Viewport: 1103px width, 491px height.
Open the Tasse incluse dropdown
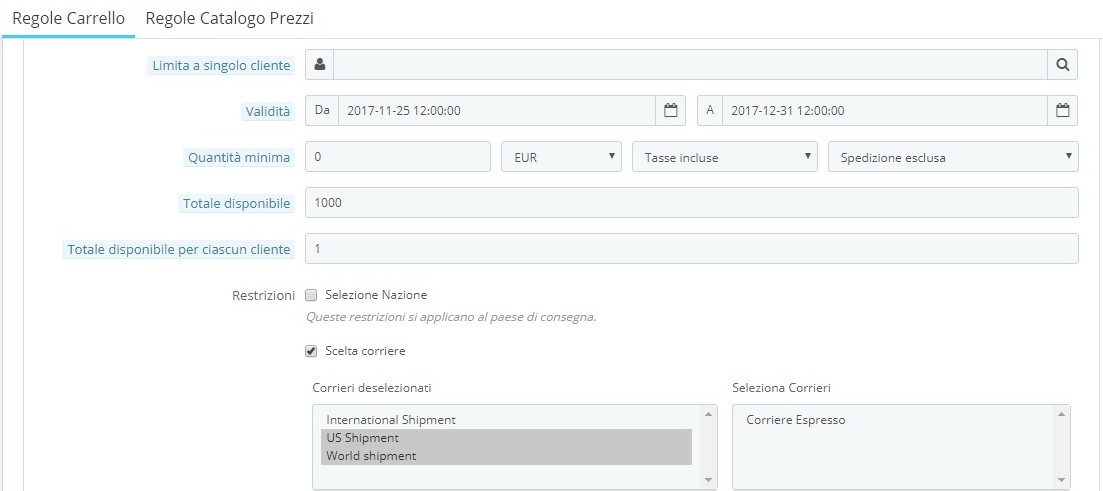725,157
